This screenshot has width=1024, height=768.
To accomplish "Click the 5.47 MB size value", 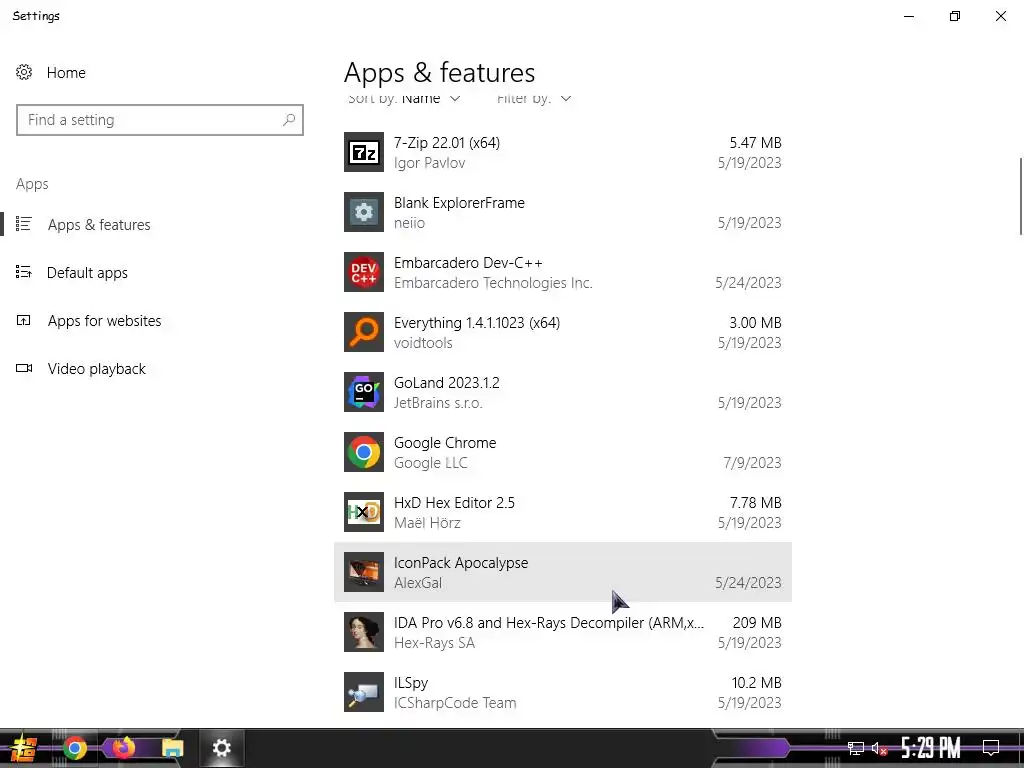I will coord(756,142).
